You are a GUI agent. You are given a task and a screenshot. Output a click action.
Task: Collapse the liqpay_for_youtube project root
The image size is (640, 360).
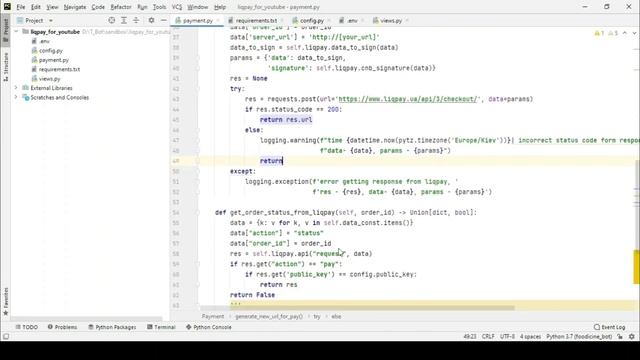[16, 31]
